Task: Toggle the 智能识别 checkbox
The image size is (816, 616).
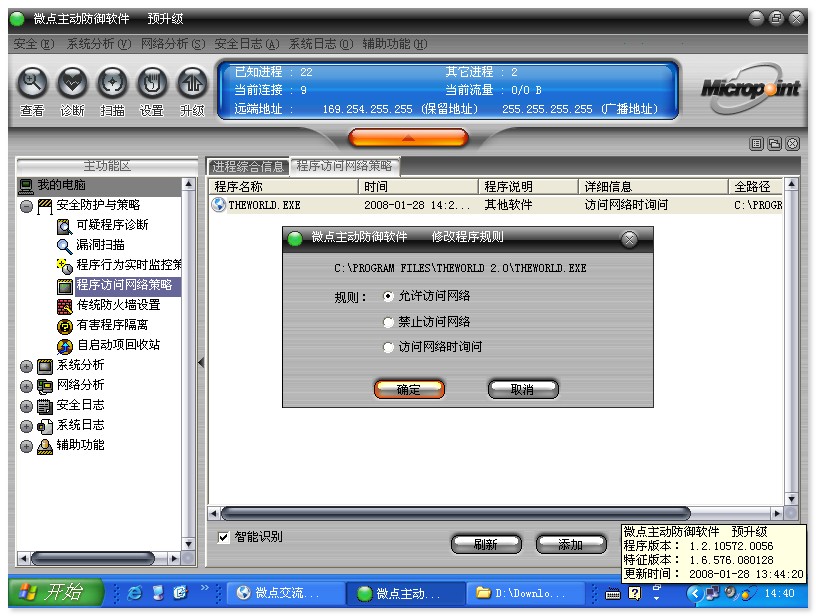Action: (223, 537)
